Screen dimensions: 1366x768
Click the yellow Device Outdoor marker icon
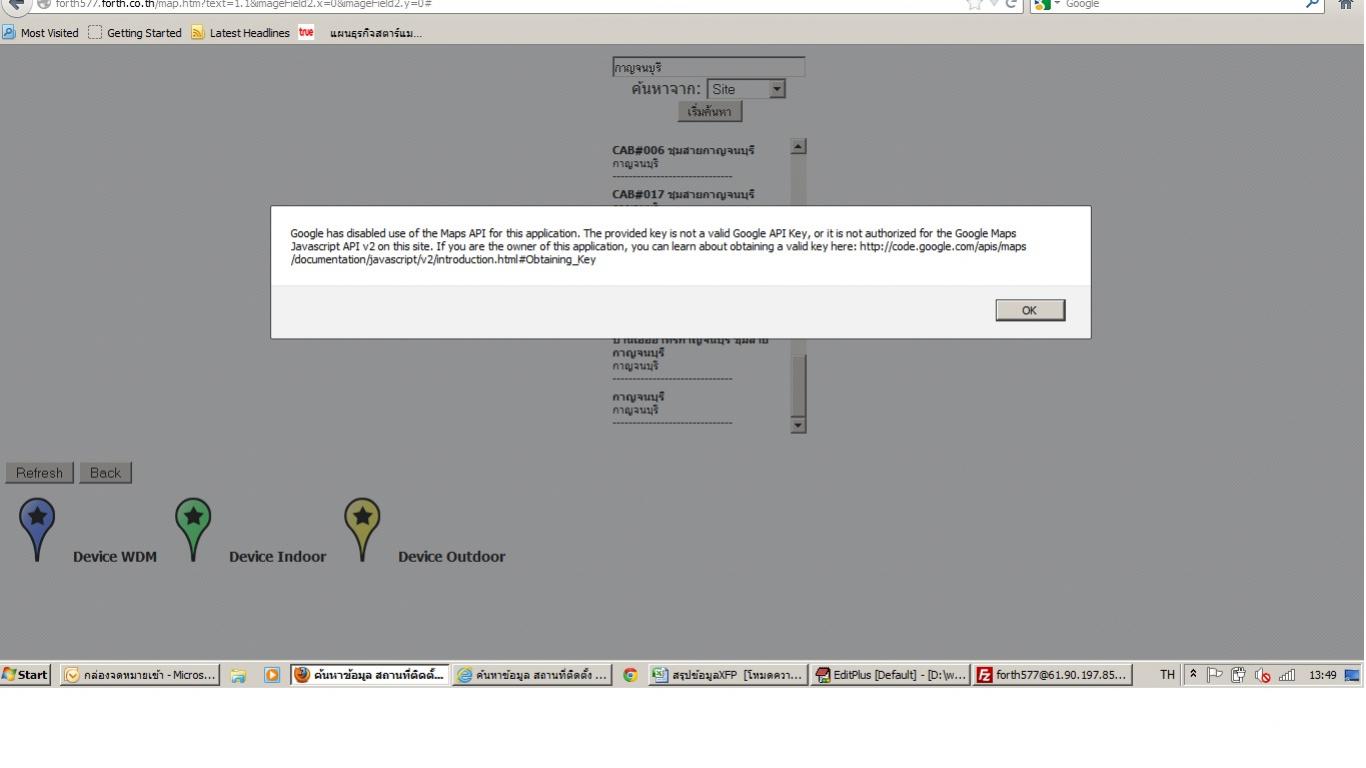362,530
